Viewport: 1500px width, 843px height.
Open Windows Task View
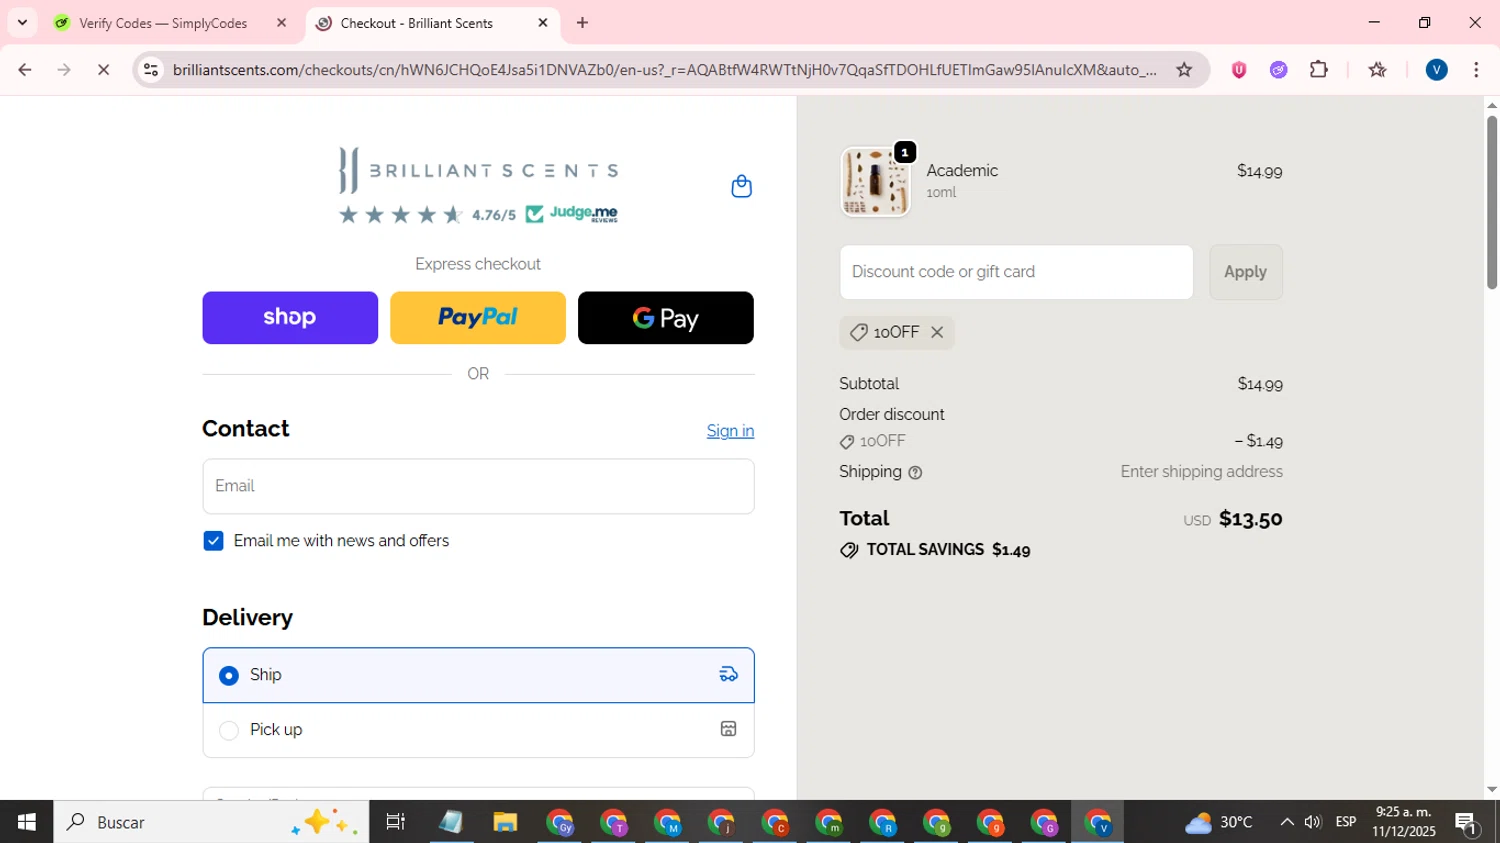click(x=396, y=822)
